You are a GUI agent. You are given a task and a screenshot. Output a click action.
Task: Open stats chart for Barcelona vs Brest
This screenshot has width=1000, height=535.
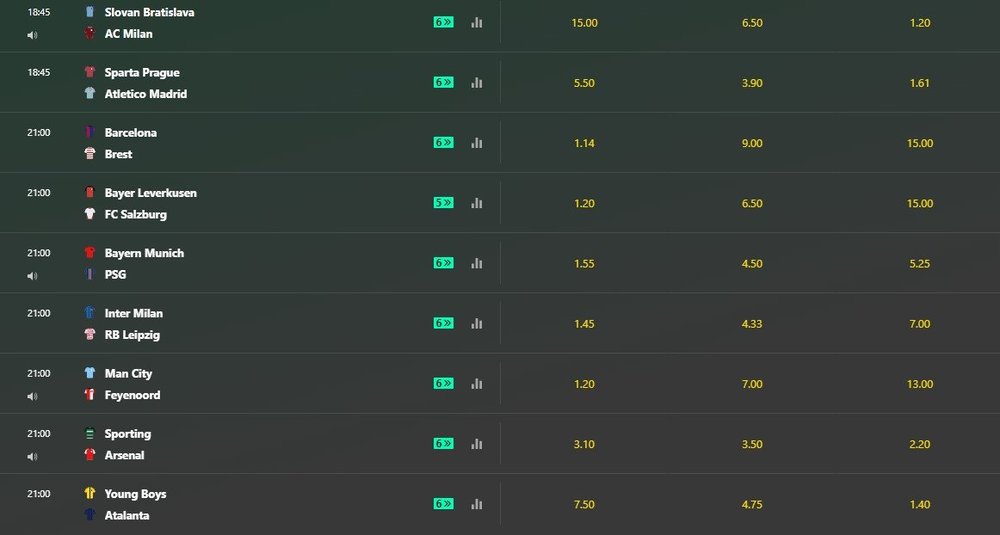click(x=476, y=143)
